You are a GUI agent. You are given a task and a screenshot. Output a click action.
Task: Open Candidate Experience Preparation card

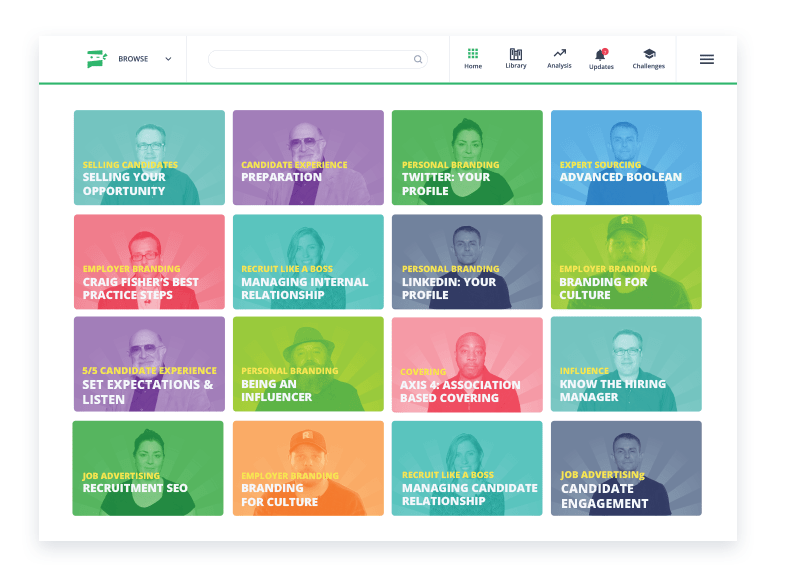coord(308,158)
